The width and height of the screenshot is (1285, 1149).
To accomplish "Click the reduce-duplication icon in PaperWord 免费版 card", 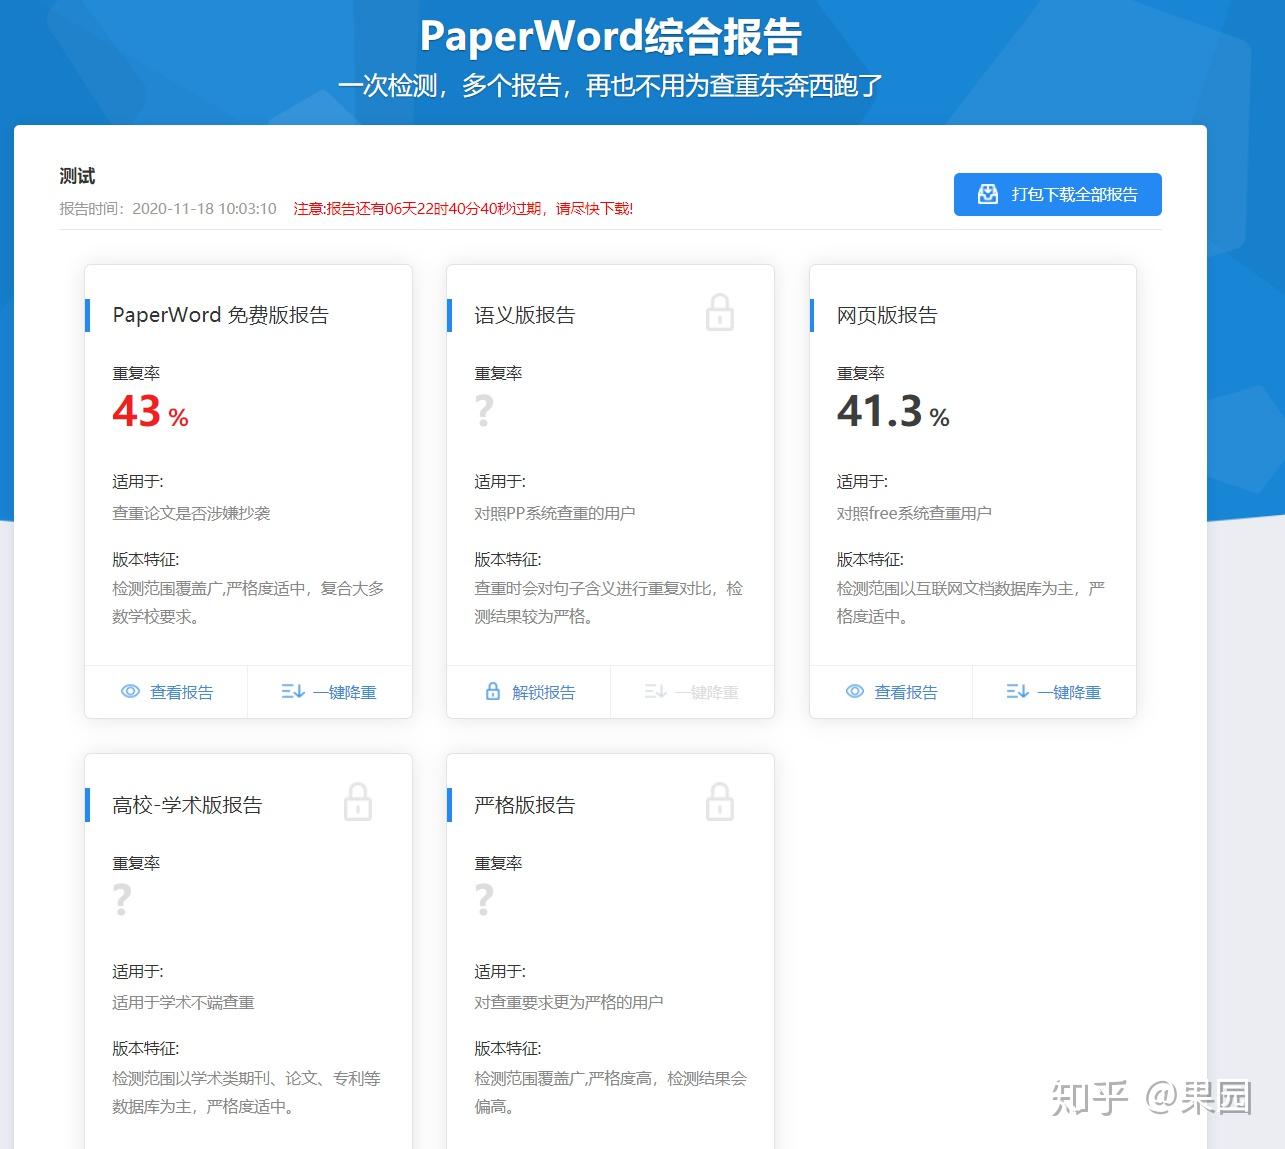I will click(x=293, y=692).
